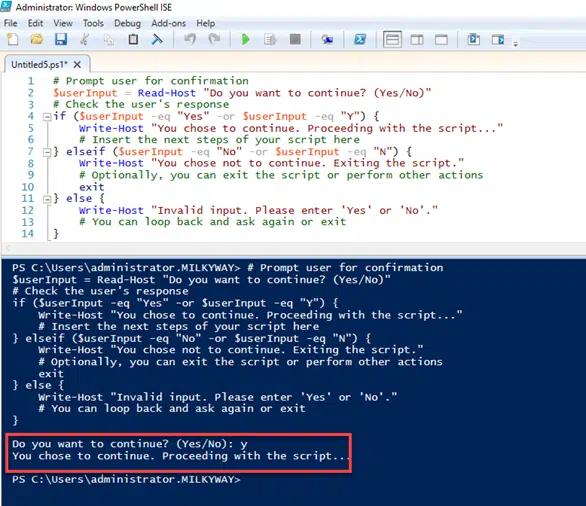Paste using the clipboard icon
The image size is (586, 506).
point(133,39)
